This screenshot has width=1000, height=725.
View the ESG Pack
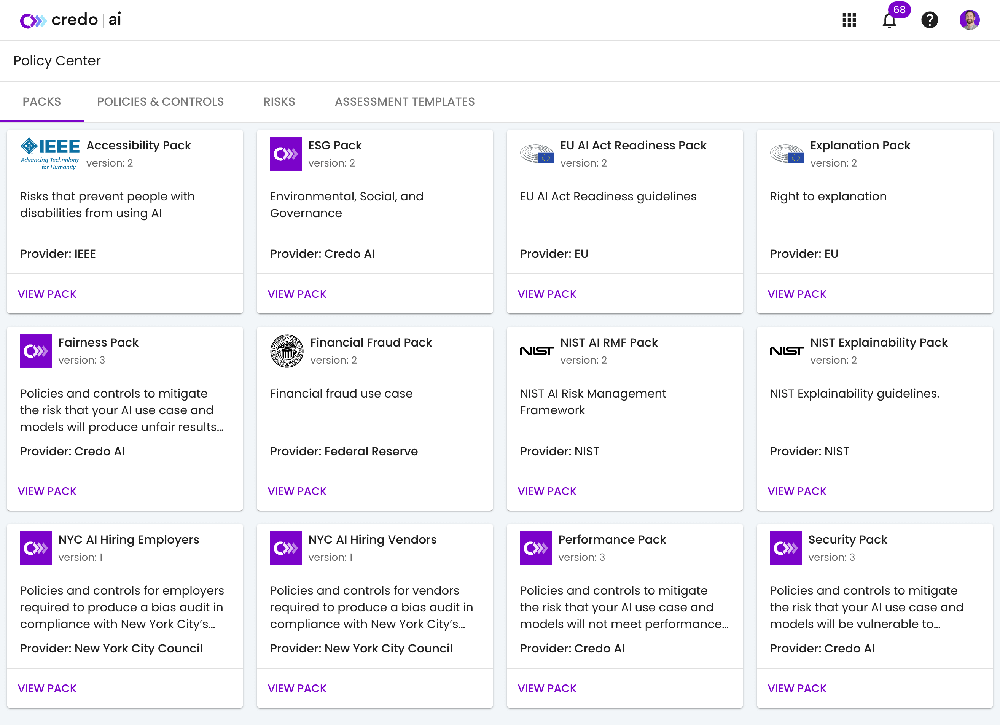click(x=297, y=294)
